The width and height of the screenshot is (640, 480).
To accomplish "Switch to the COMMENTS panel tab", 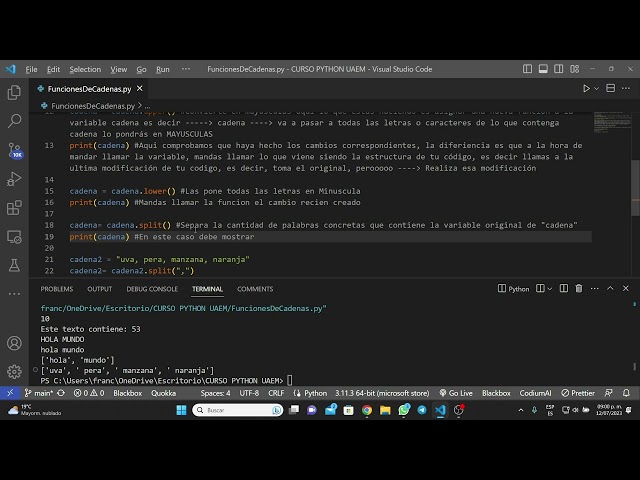I will click(255, 289).
